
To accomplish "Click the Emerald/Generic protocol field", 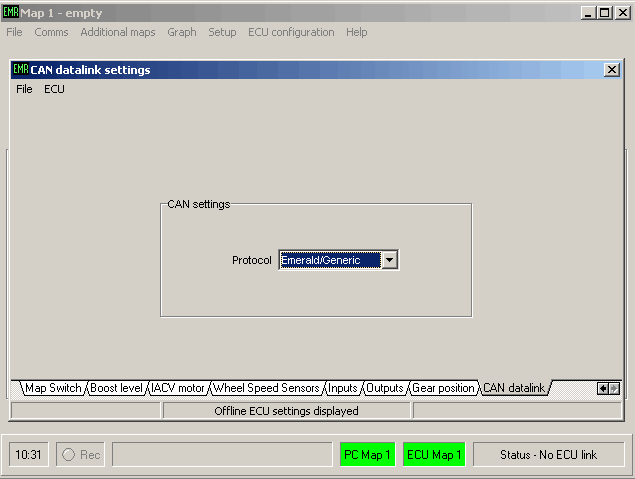I will (329, 260).
